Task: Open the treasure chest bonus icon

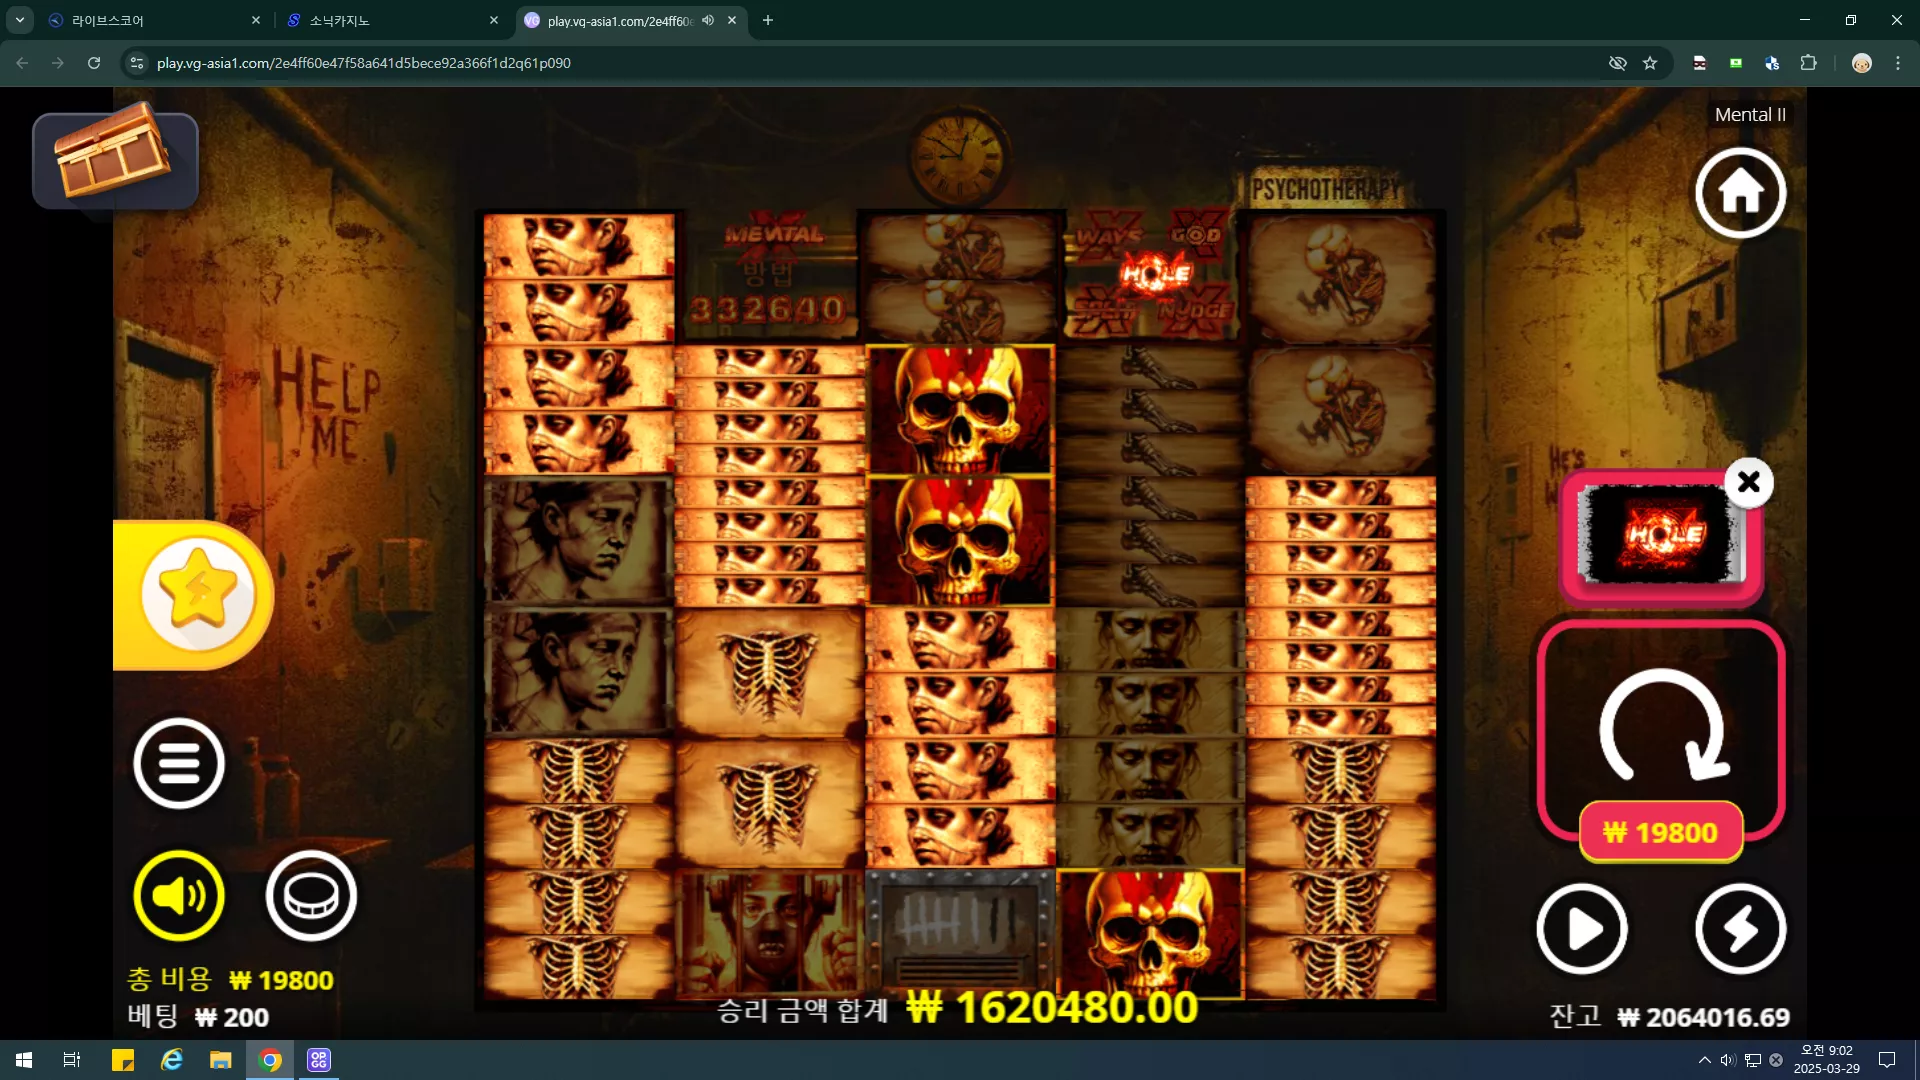Action: (x=115, y=159)
